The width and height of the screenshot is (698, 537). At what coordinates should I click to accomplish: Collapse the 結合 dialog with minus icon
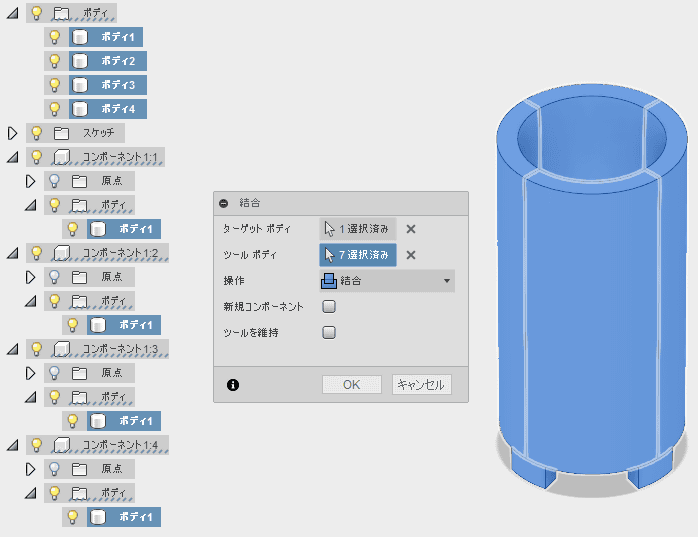click(x=223, y=203)
